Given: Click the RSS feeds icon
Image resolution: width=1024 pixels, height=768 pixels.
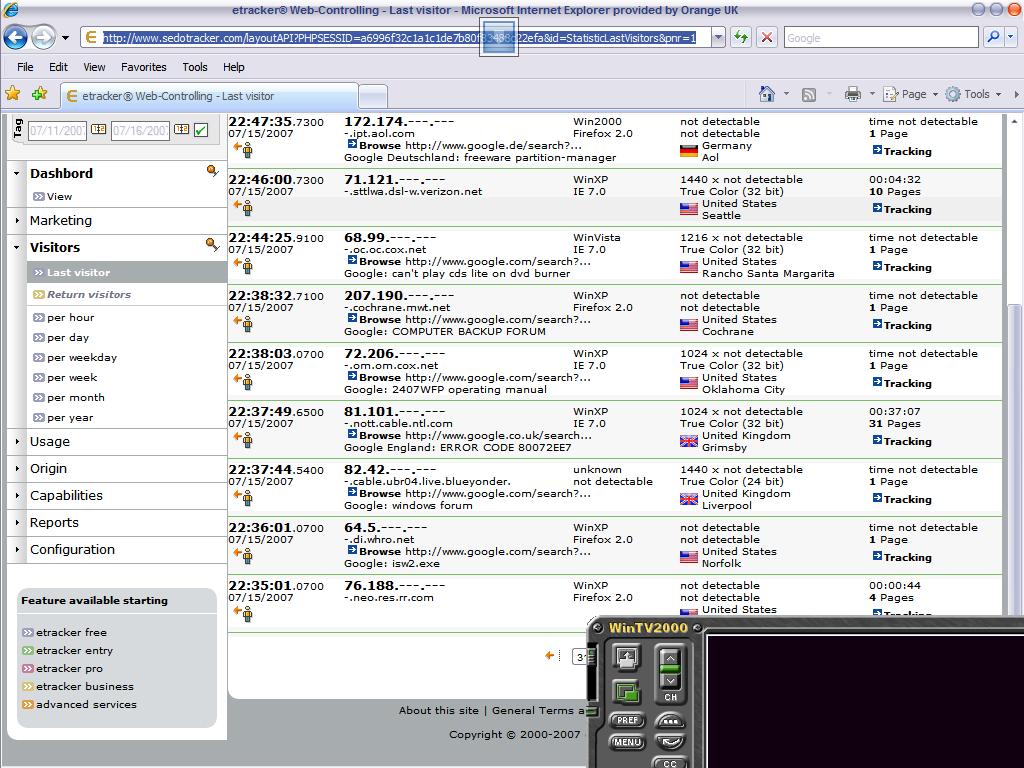Looking at the screenshot, I should [x=808, y=95].
